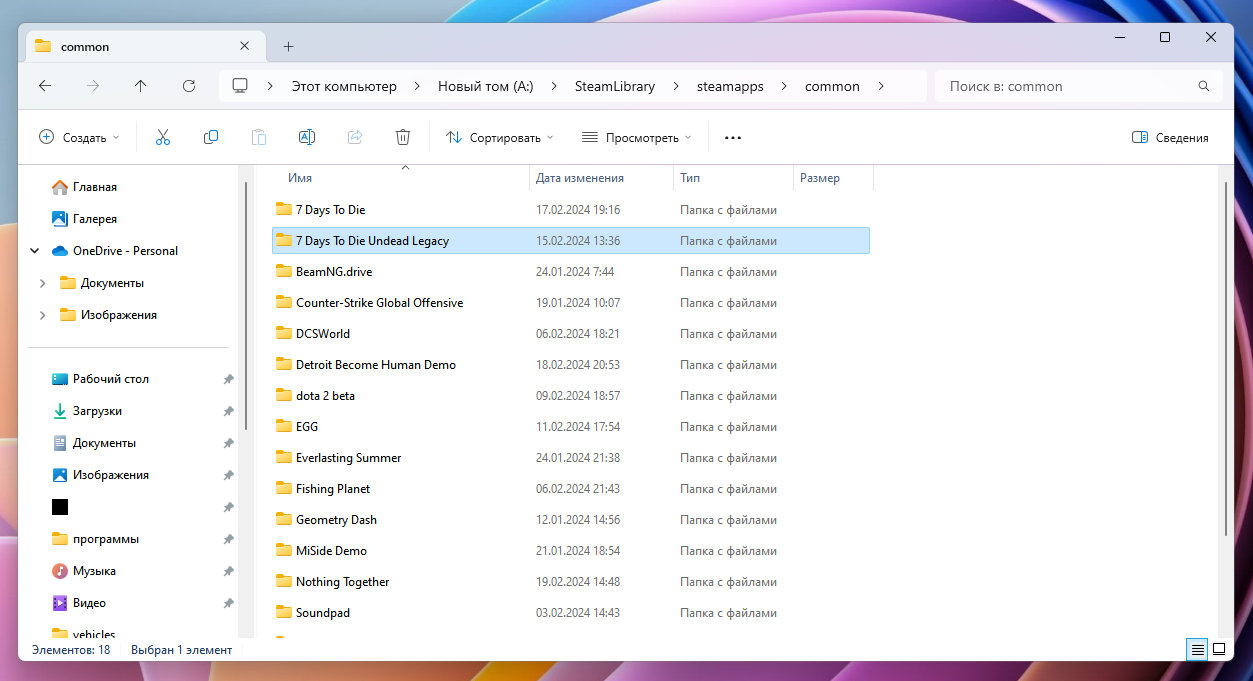Select the EGG folder

(571, 427)
